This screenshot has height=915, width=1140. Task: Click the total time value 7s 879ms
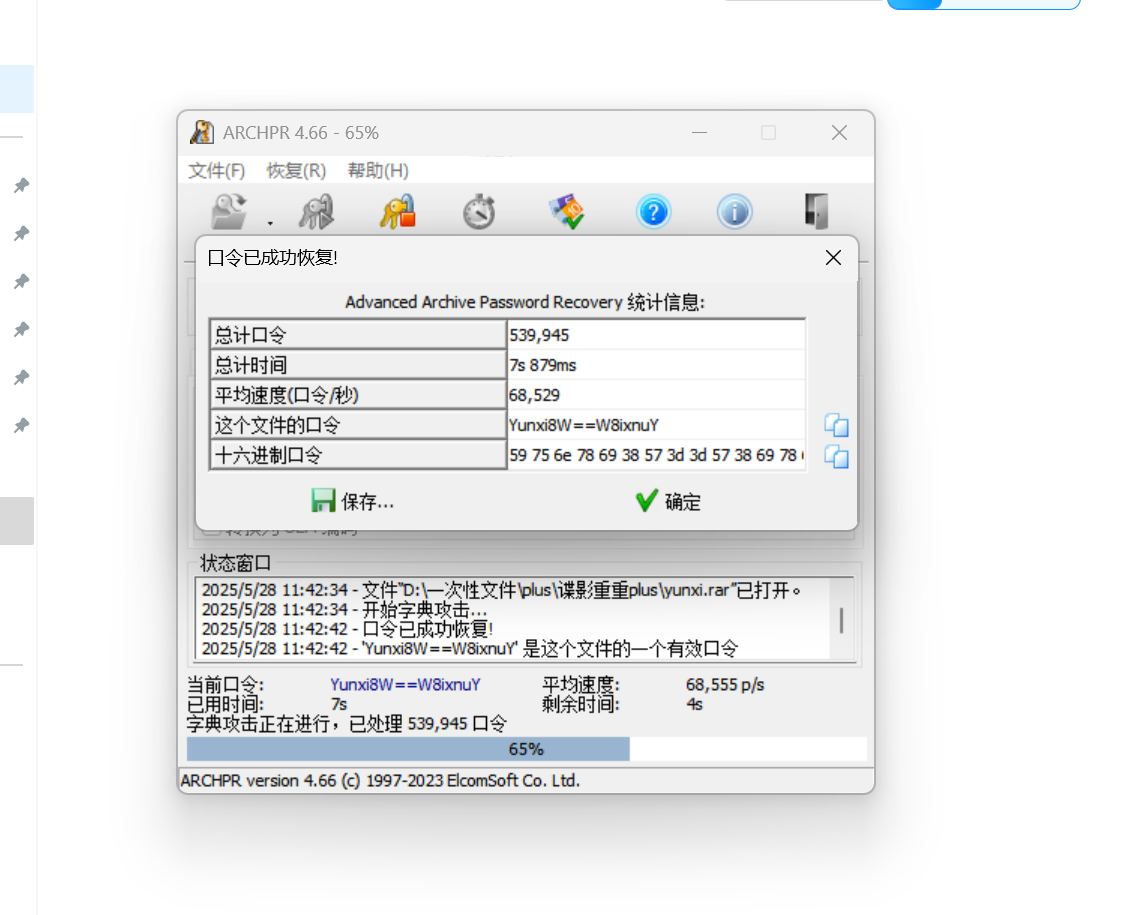click(657, 365)
